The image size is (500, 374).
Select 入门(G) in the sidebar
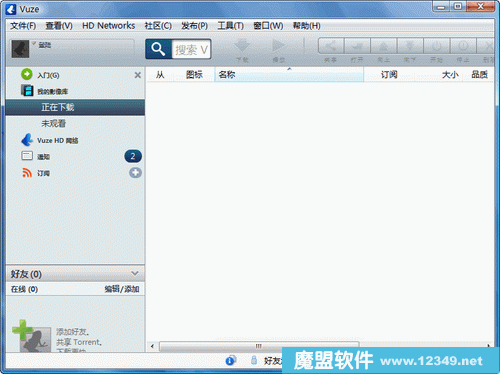(48, 75)
